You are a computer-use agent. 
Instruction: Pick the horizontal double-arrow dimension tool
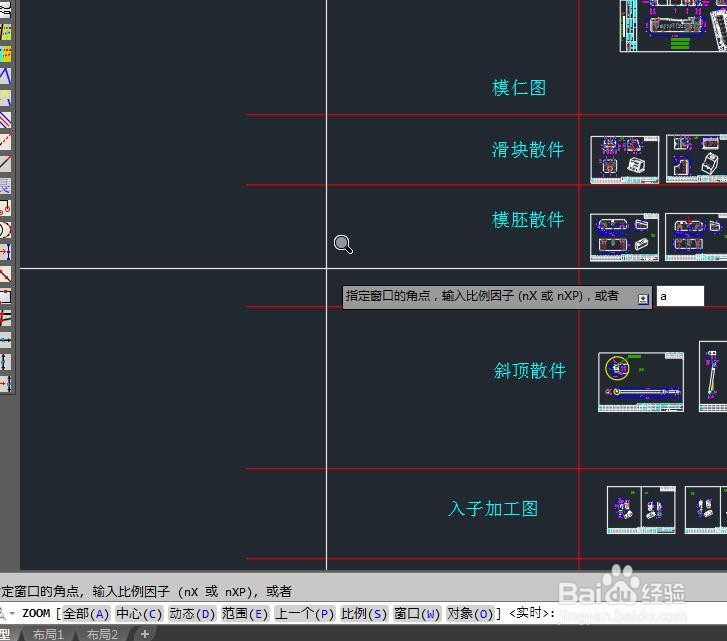tap(5, 340)
